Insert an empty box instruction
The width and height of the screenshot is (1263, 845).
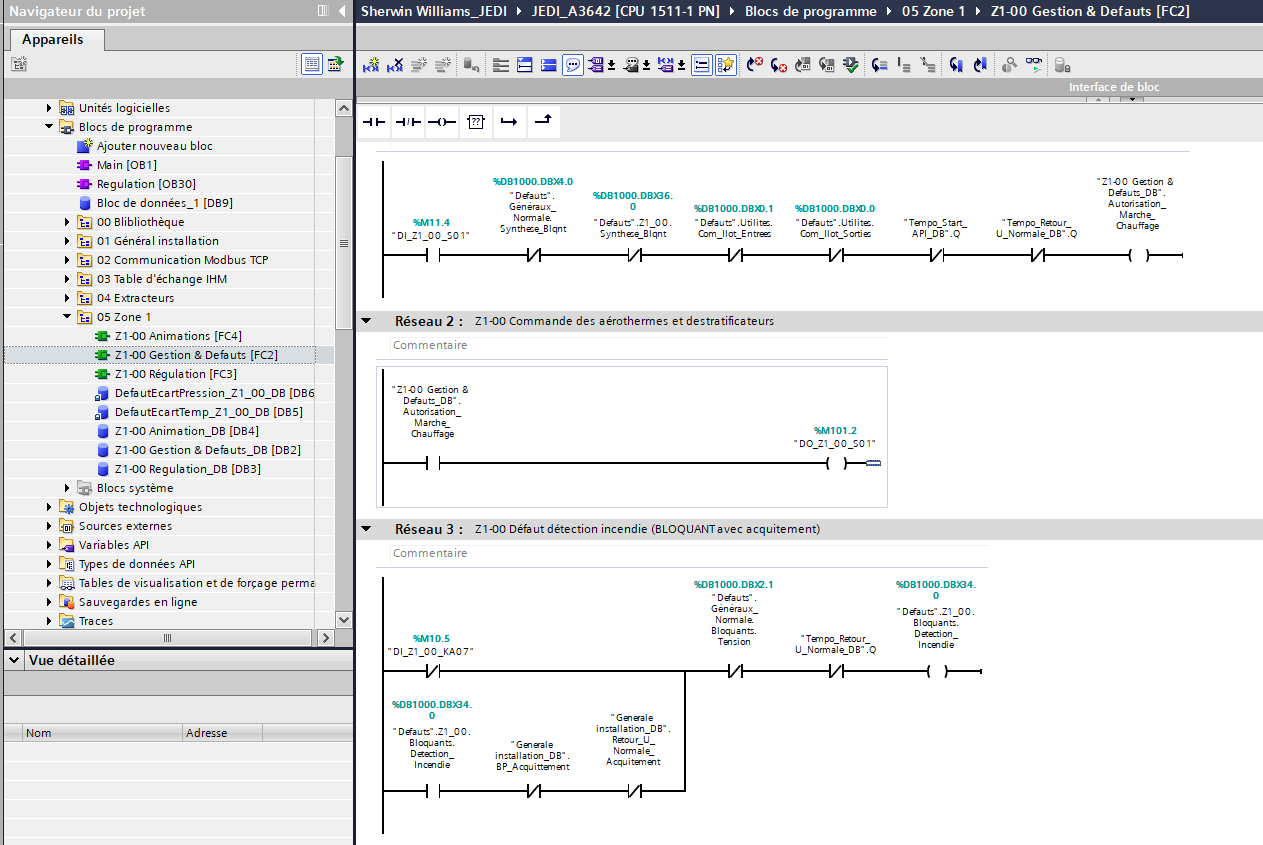476,122
